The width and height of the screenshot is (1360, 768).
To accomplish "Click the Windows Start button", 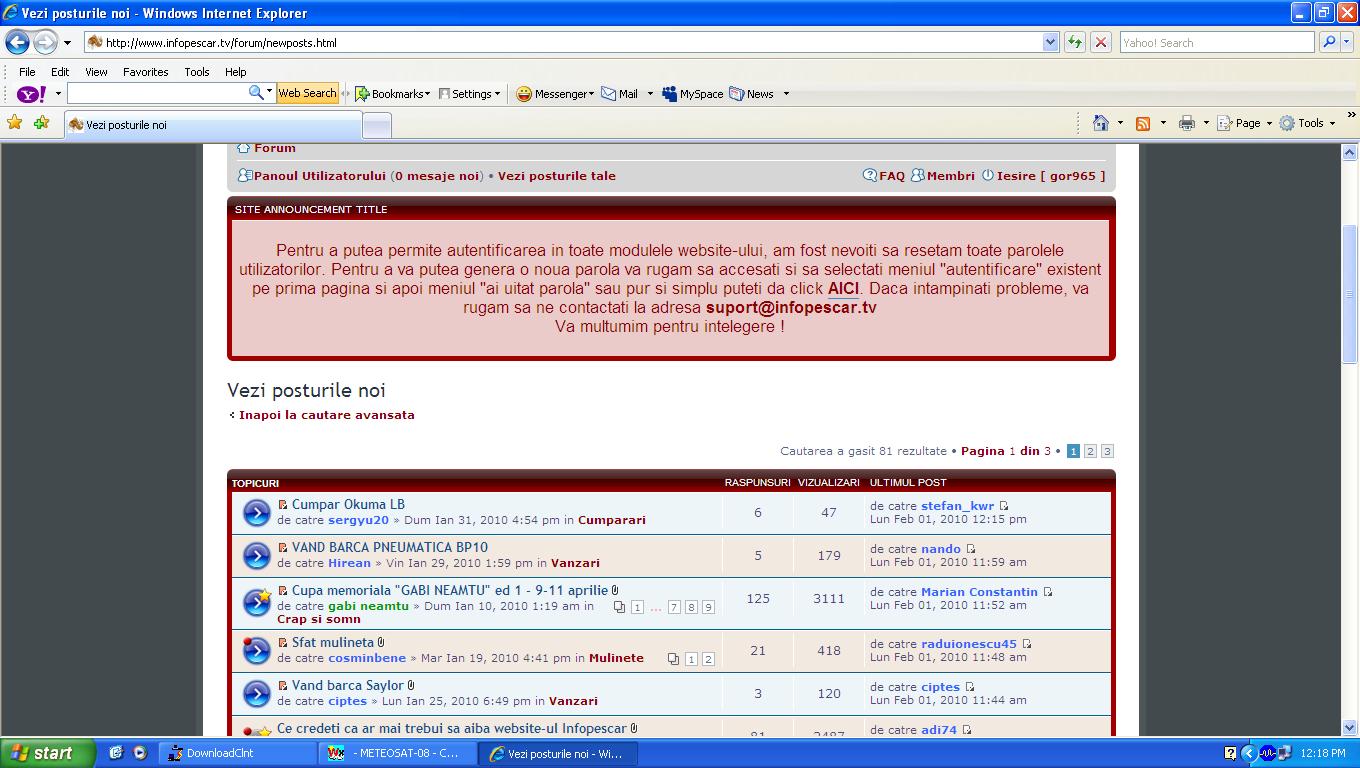I will 46,753.
